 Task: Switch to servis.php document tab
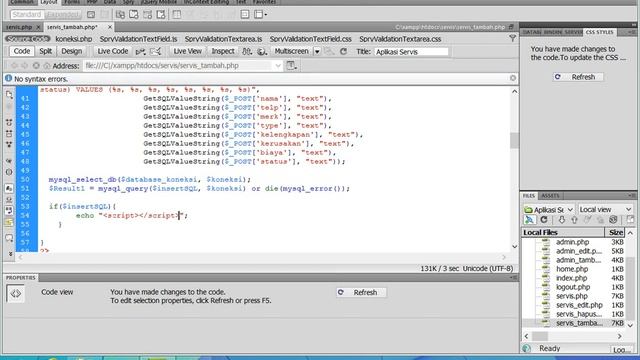[x=19, y=27]
